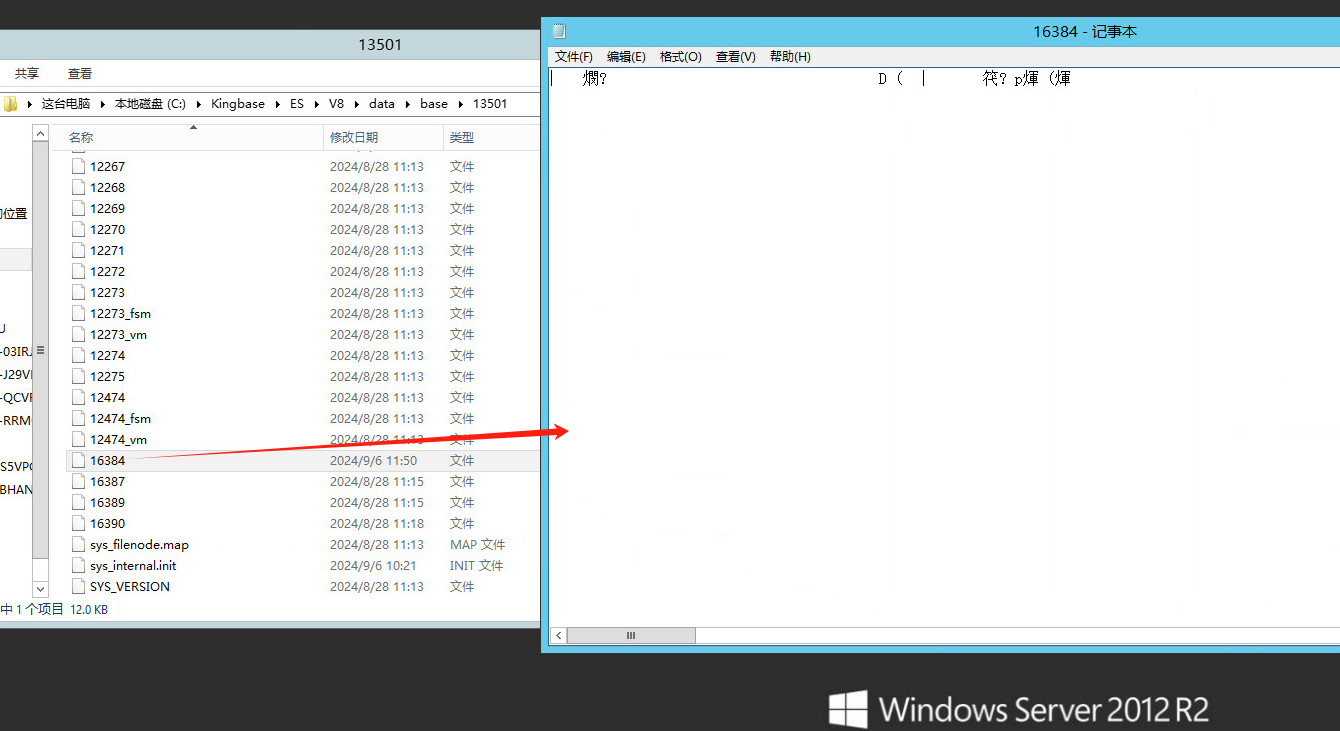This screenshot has height=731, width=1340.
Task: Switch to the 共享 tab in Explorer
Action: tap(27, 73)
